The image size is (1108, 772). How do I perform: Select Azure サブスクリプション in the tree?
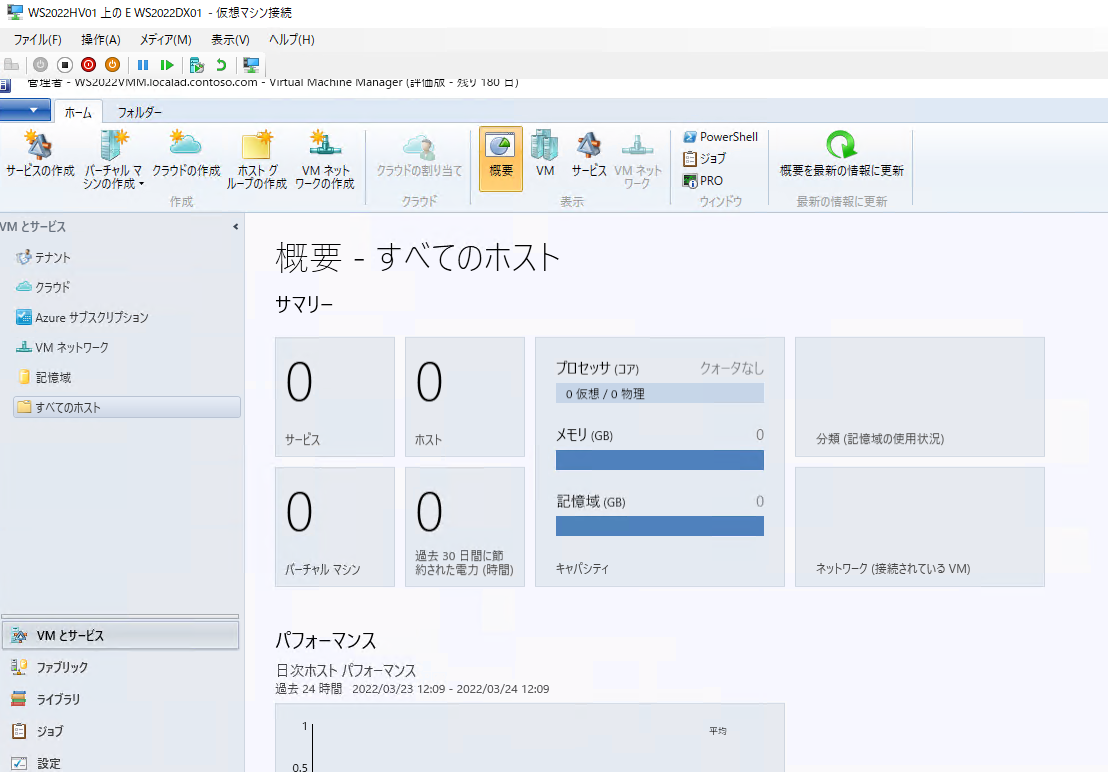(x=82, y=317)
